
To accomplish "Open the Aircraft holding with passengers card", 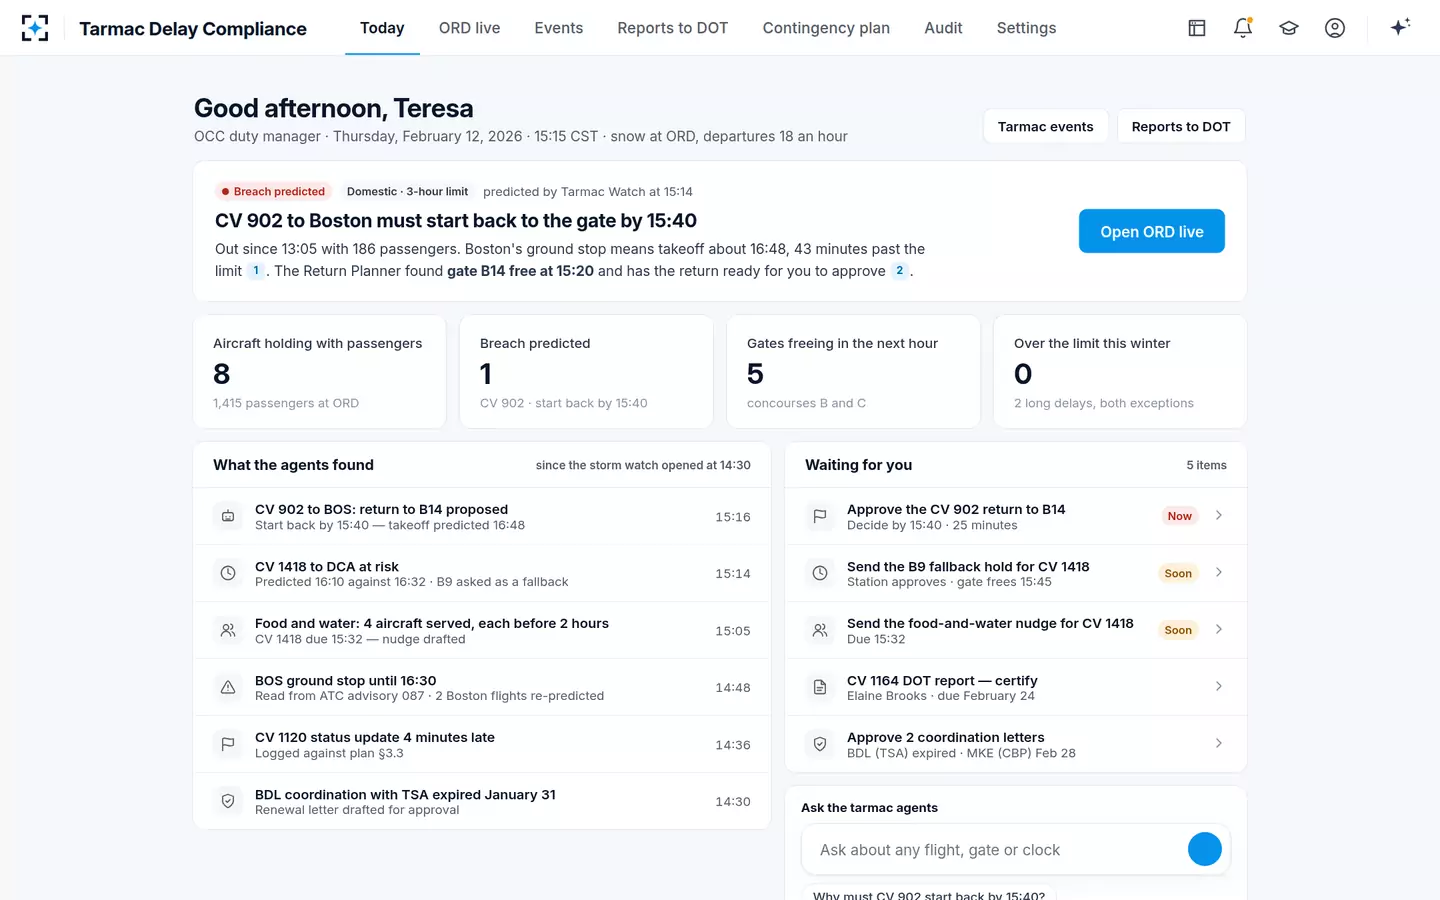I will click(319, 372).
